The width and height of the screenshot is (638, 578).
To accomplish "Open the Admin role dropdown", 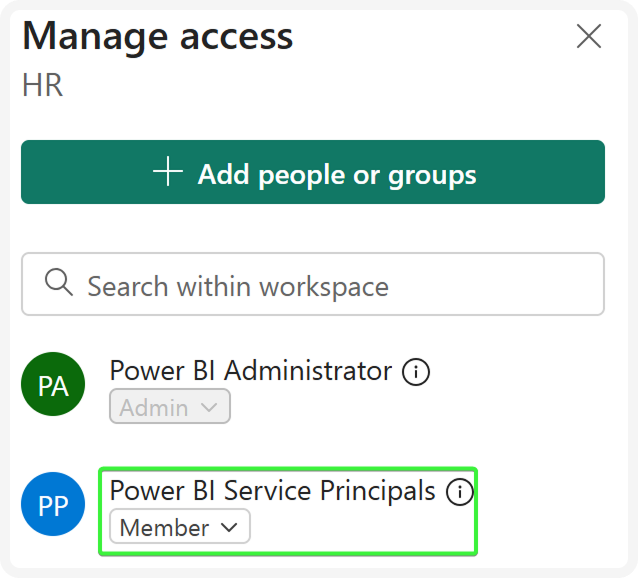I will [170, 406].
